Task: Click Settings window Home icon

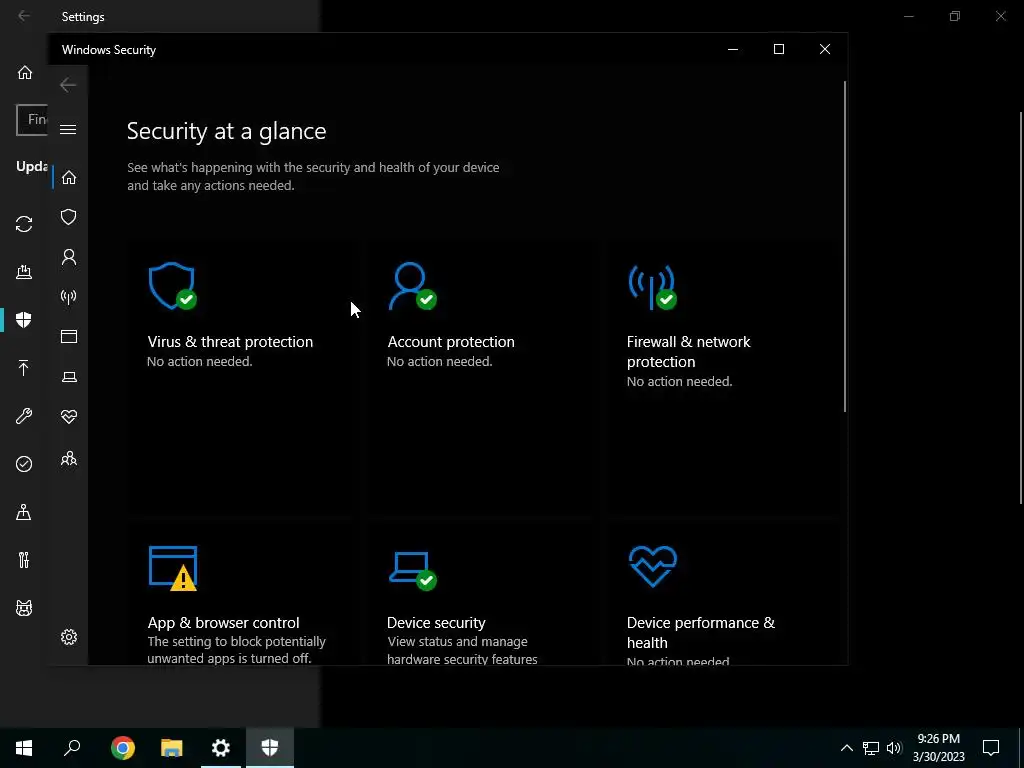Action: coord(25,72)
